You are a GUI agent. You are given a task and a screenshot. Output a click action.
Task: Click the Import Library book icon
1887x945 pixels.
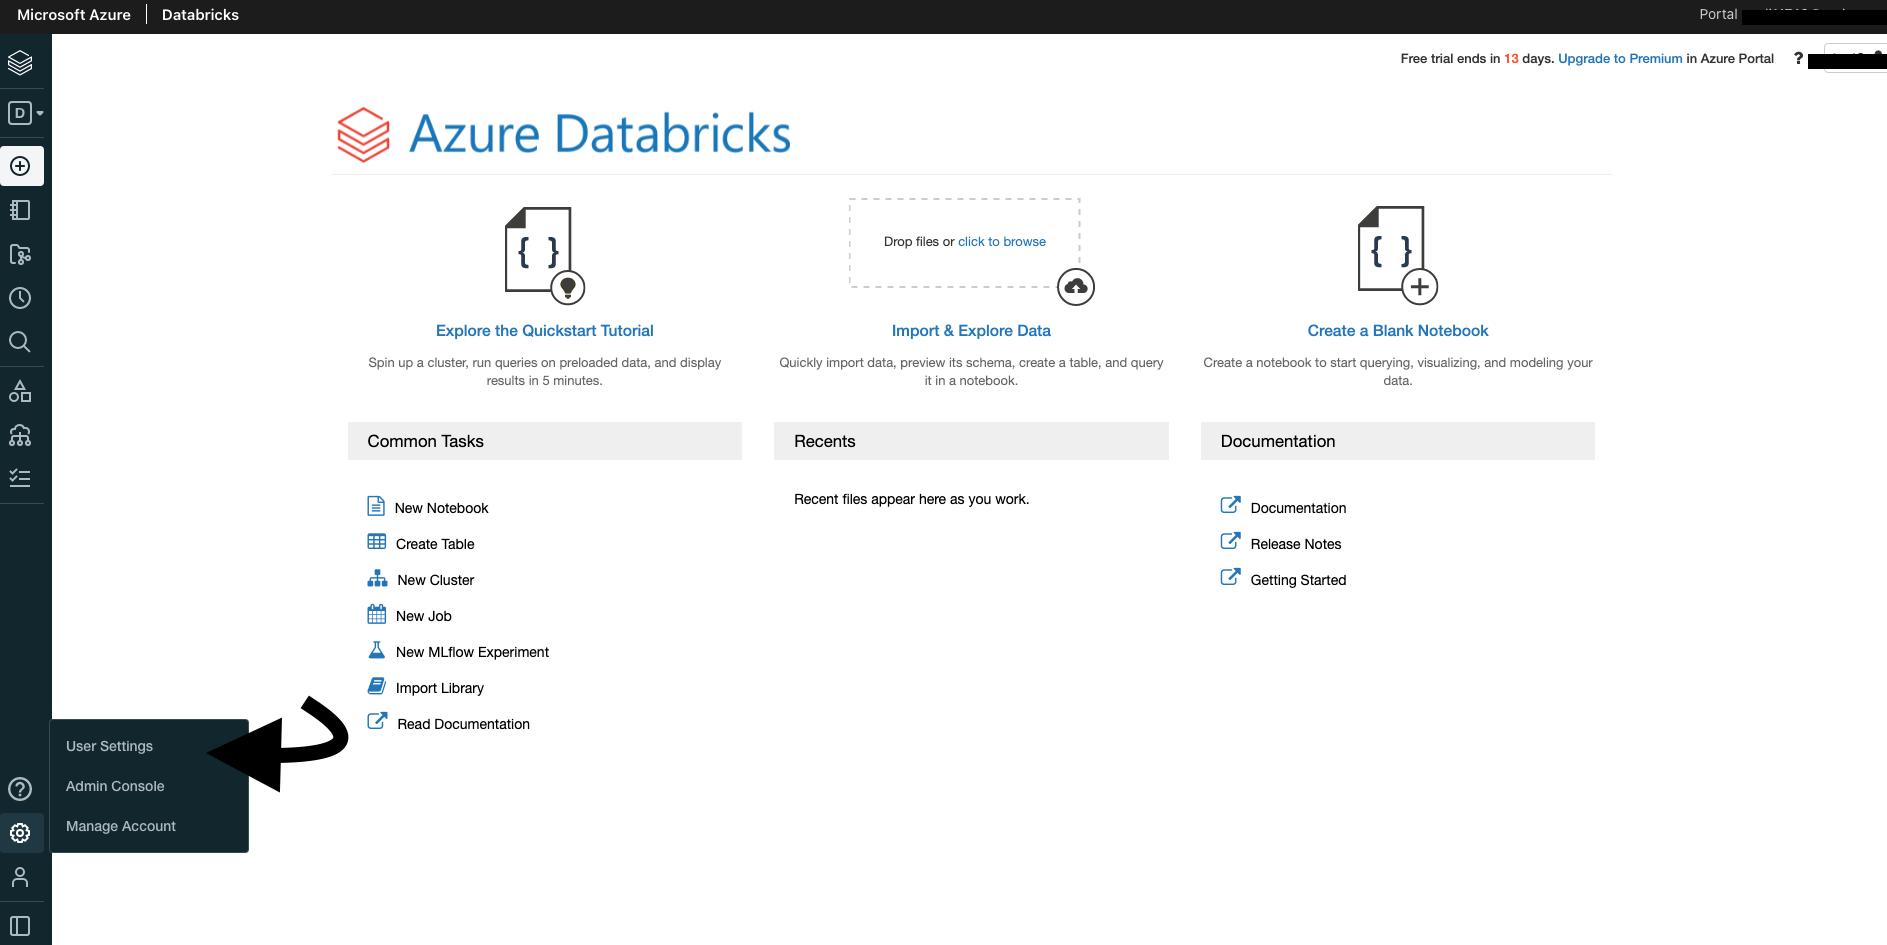[377, 686]
